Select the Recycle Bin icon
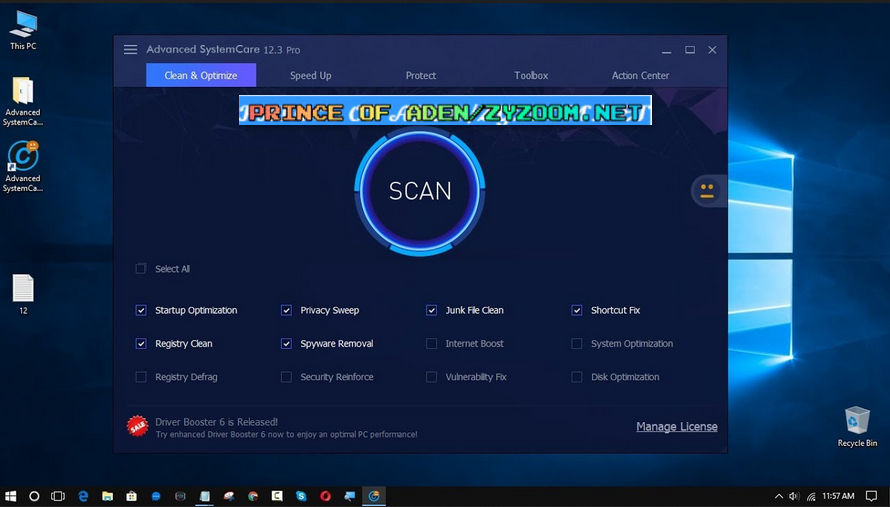The height and width of the screenshot is (507, 890). click(x=857, y=426)
